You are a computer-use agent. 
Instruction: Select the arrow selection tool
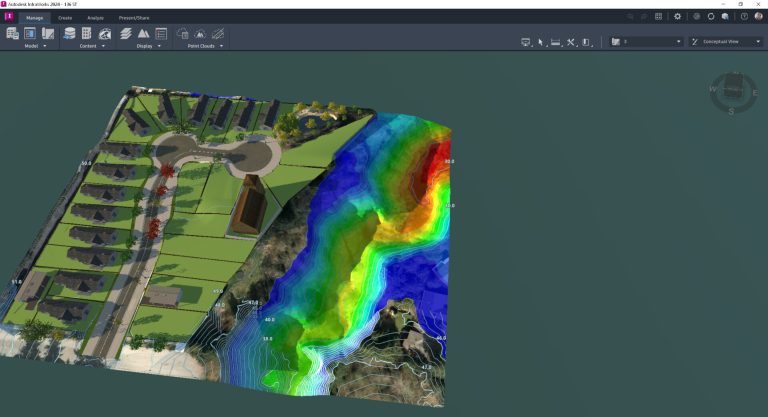540,42
